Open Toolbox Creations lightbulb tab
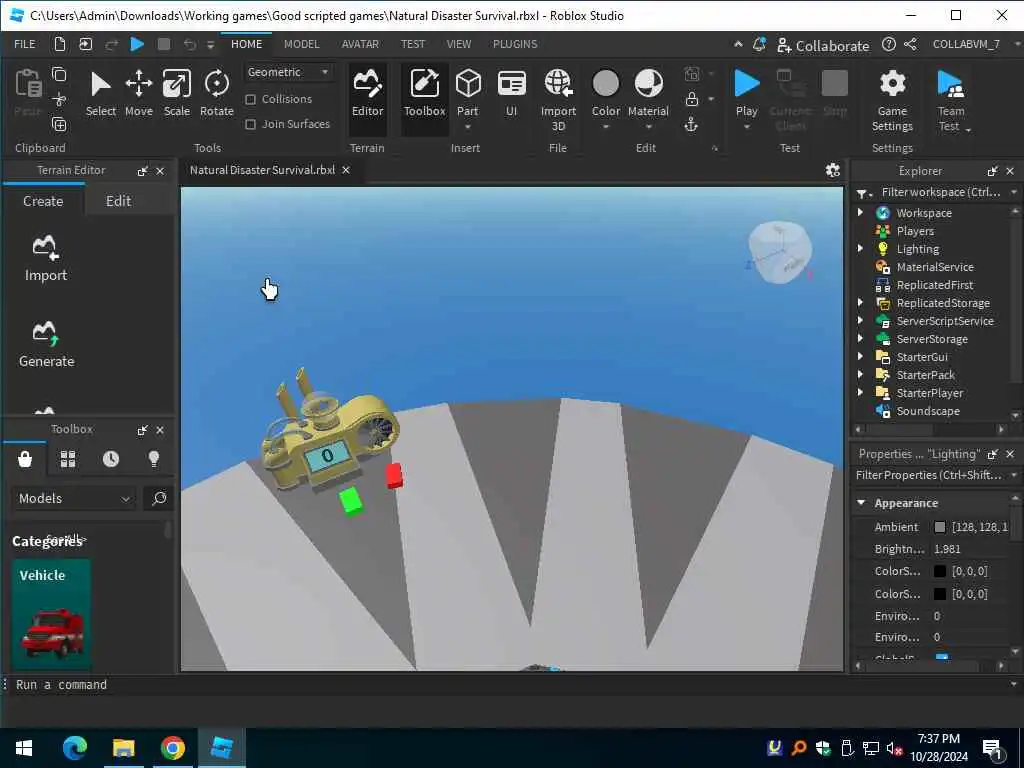Screen dimensions: 1024x768 pyautogui.click(x=154, y=459)
